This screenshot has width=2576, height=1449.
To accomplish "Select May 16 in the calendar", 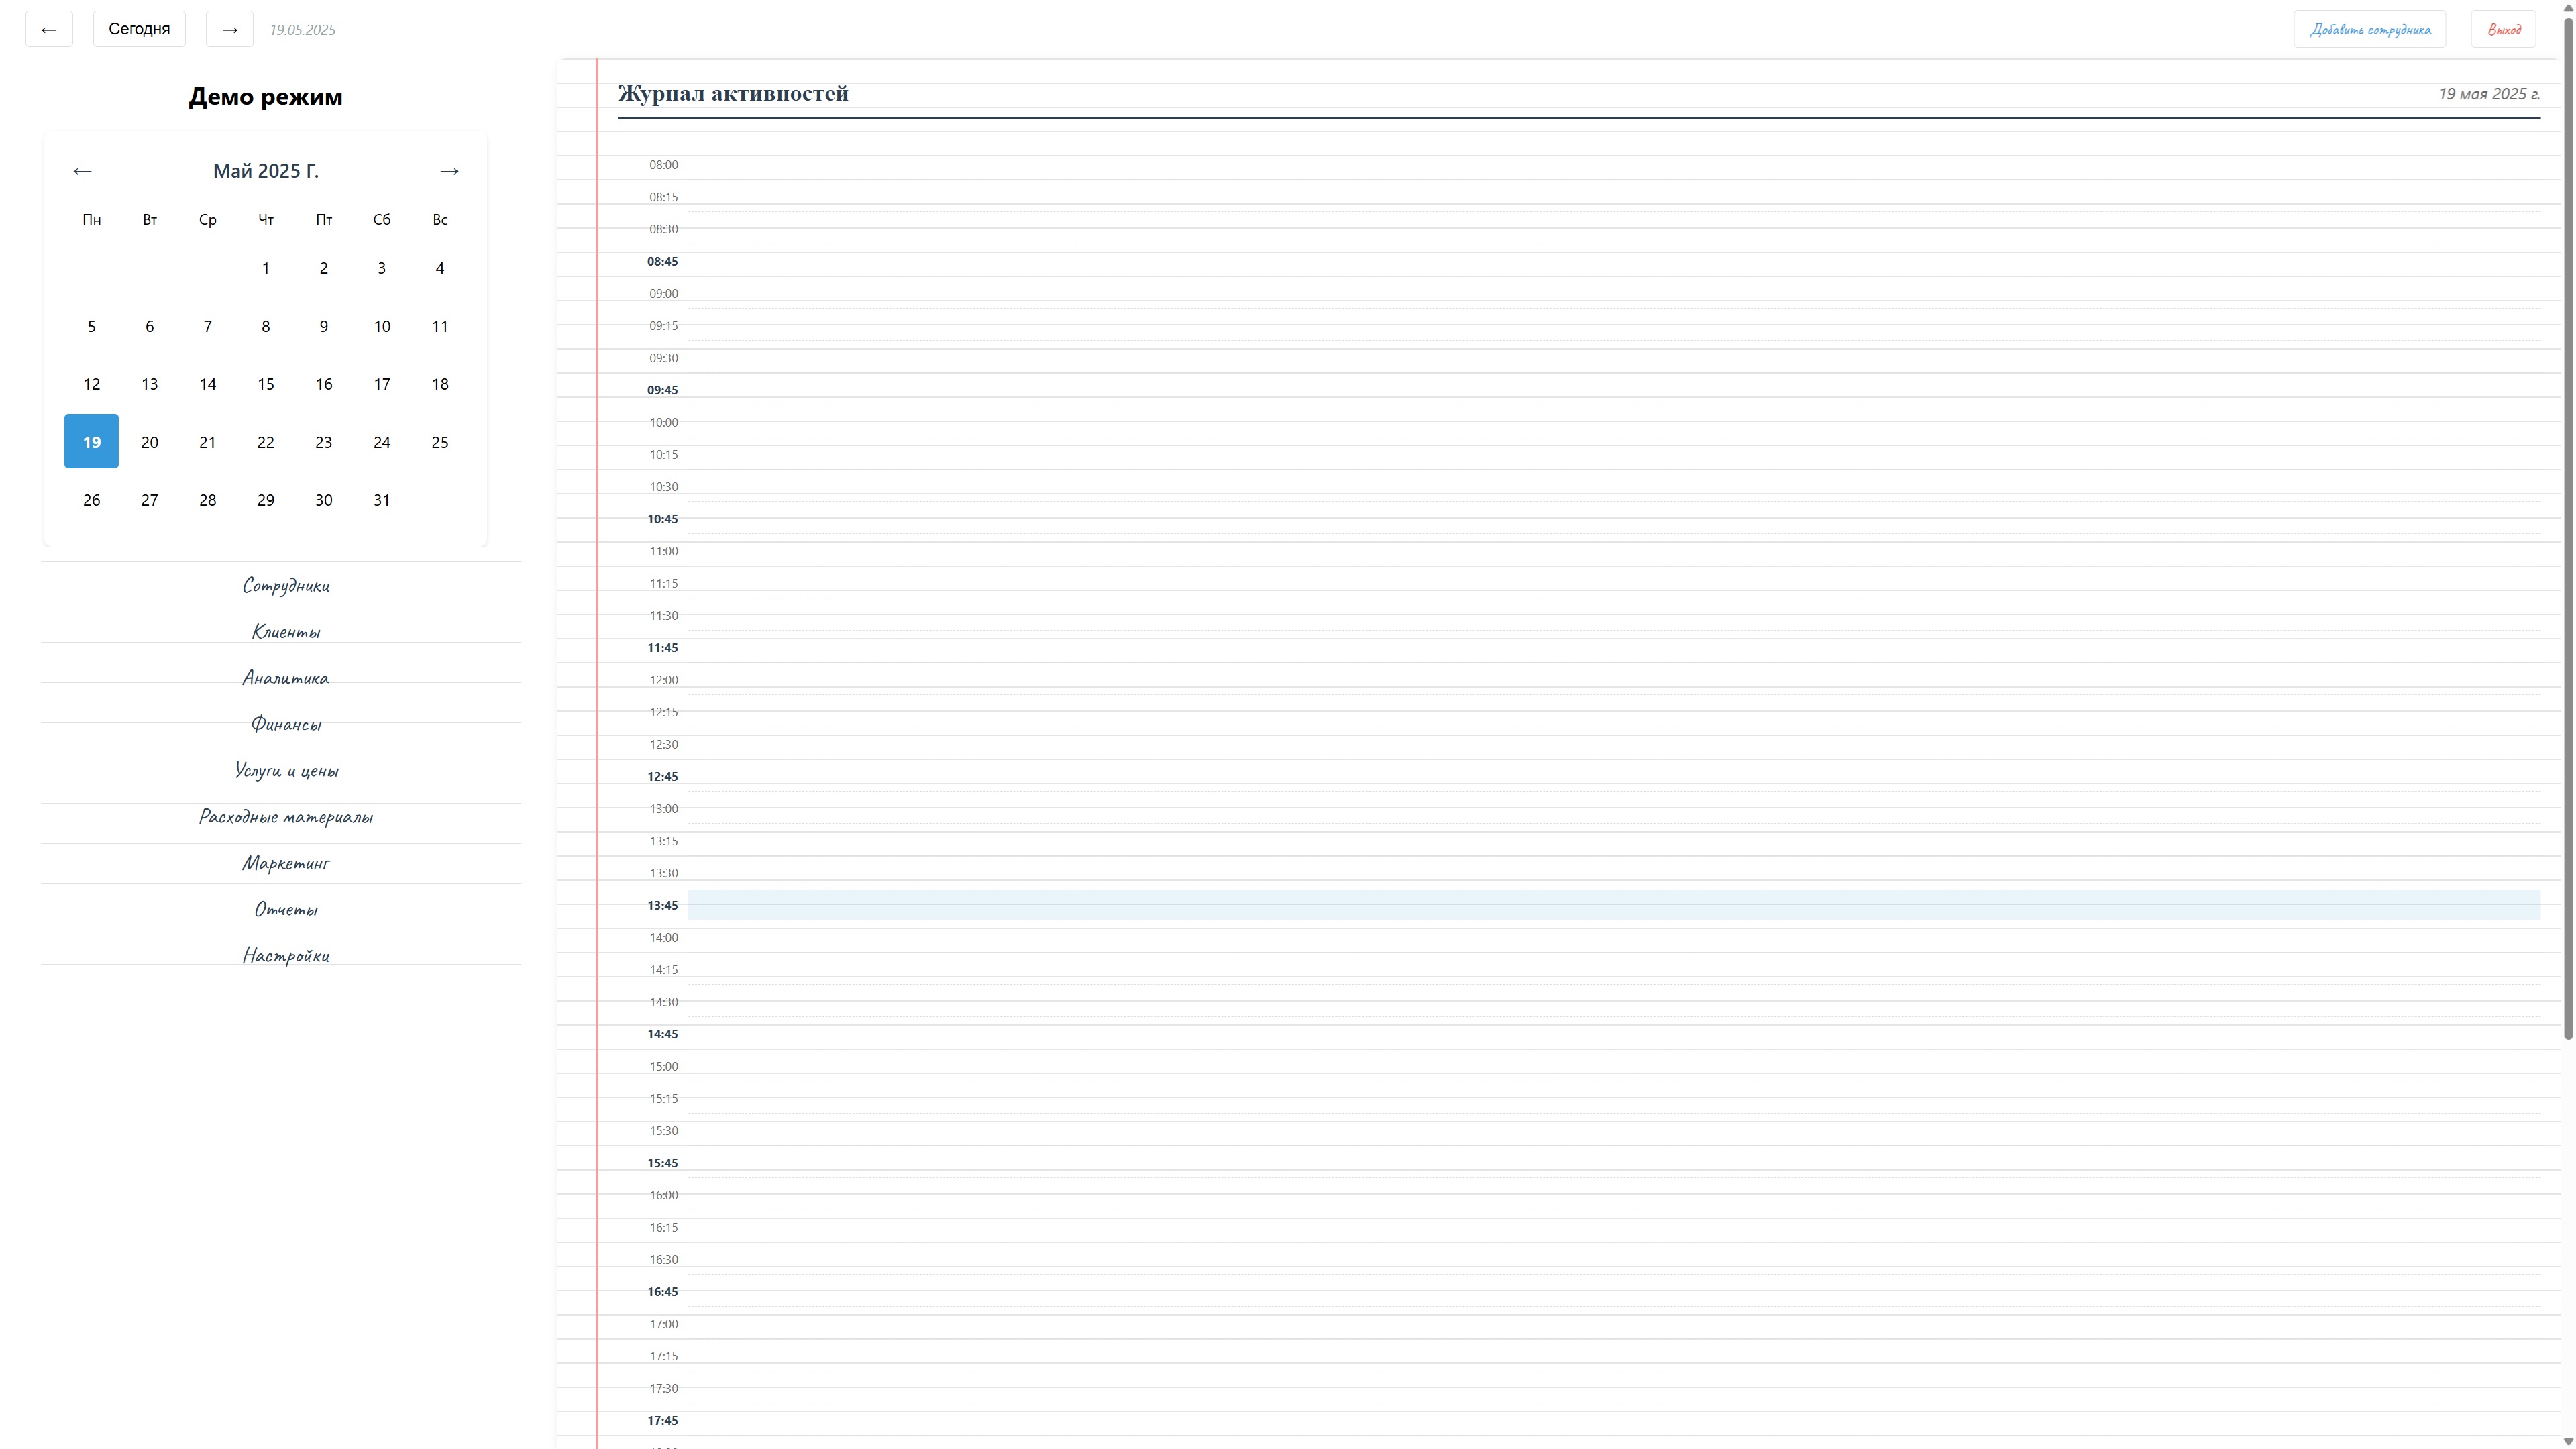I will (x=323, y=384).
